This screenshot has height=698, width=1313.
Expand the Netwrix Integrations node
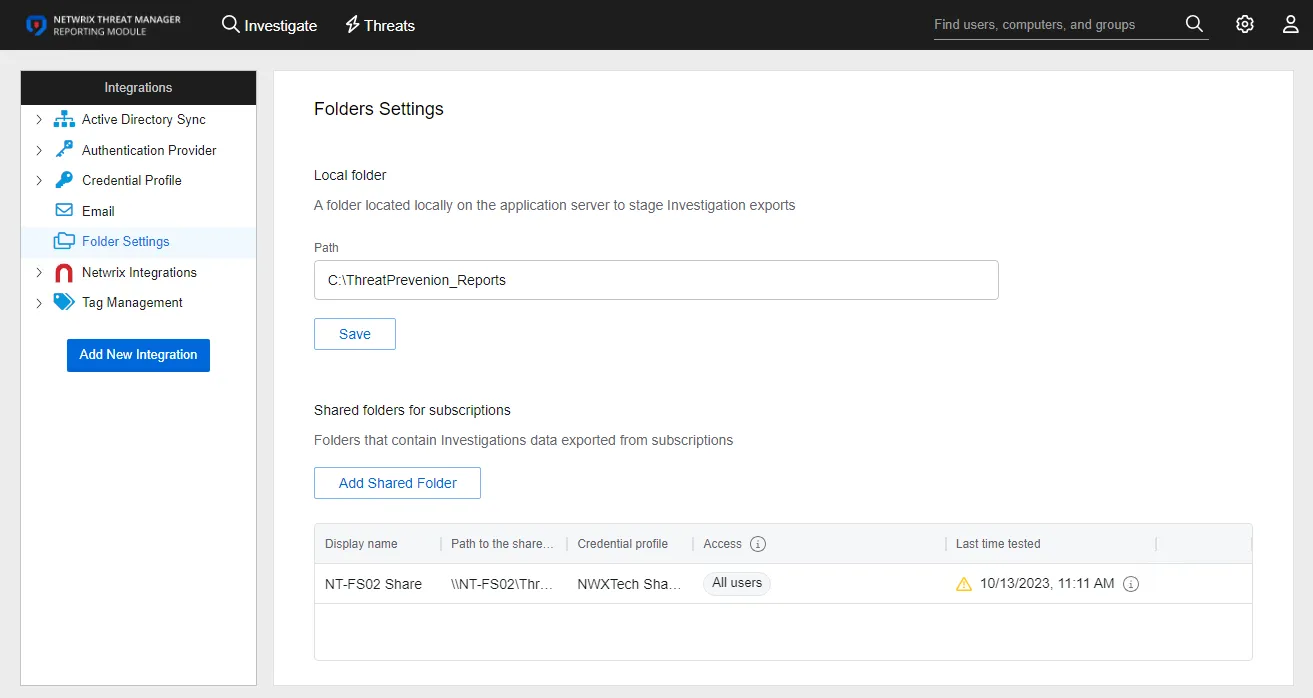point(39,272)
